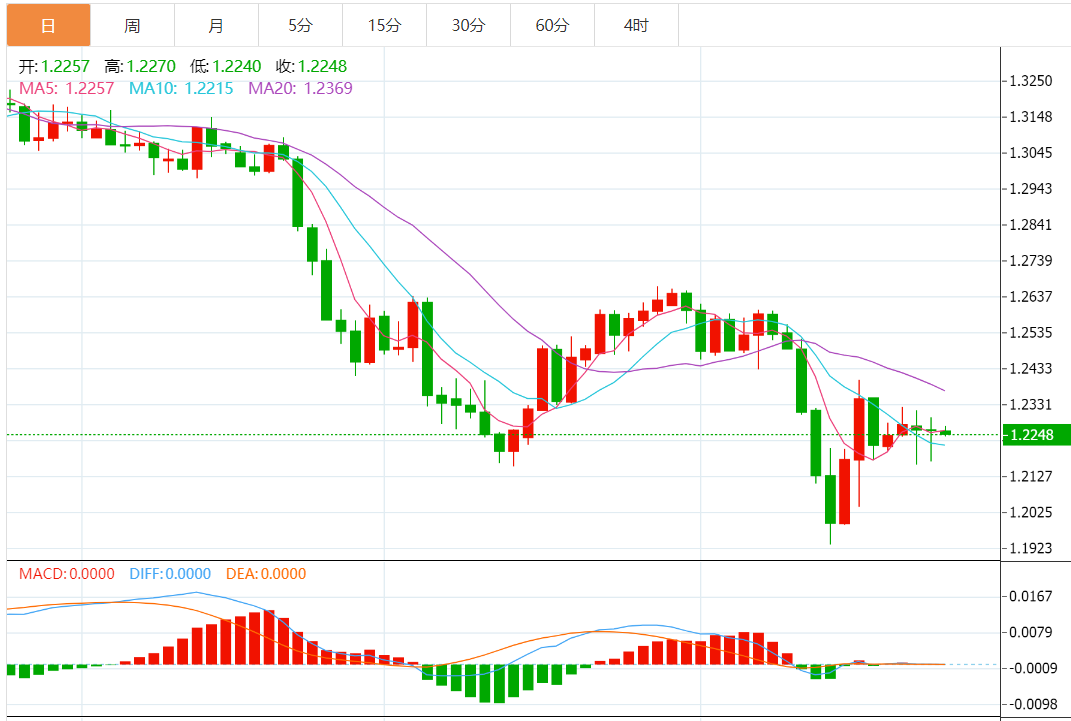Open the 15分 timeframe tab

pos(385,25)
